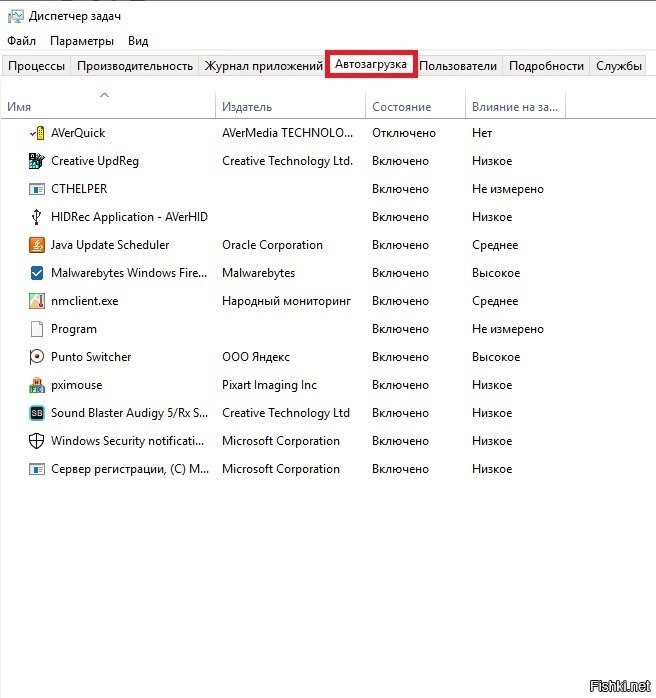Click the nmclient.exe icon
656x698 pixels.
(37, 301)
